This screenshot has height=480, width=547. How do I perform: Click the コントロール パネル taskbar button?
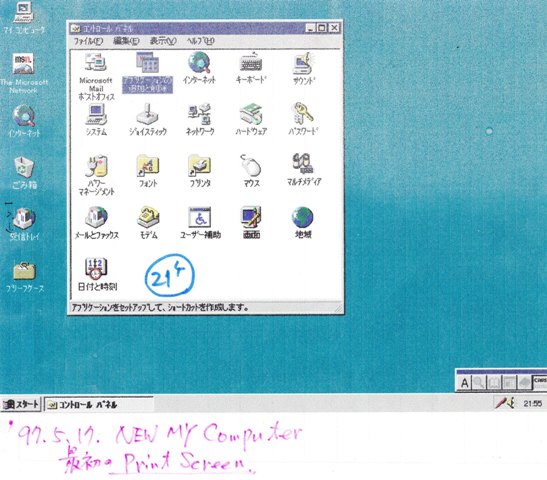pyautogui.click(x=98, y=405)
